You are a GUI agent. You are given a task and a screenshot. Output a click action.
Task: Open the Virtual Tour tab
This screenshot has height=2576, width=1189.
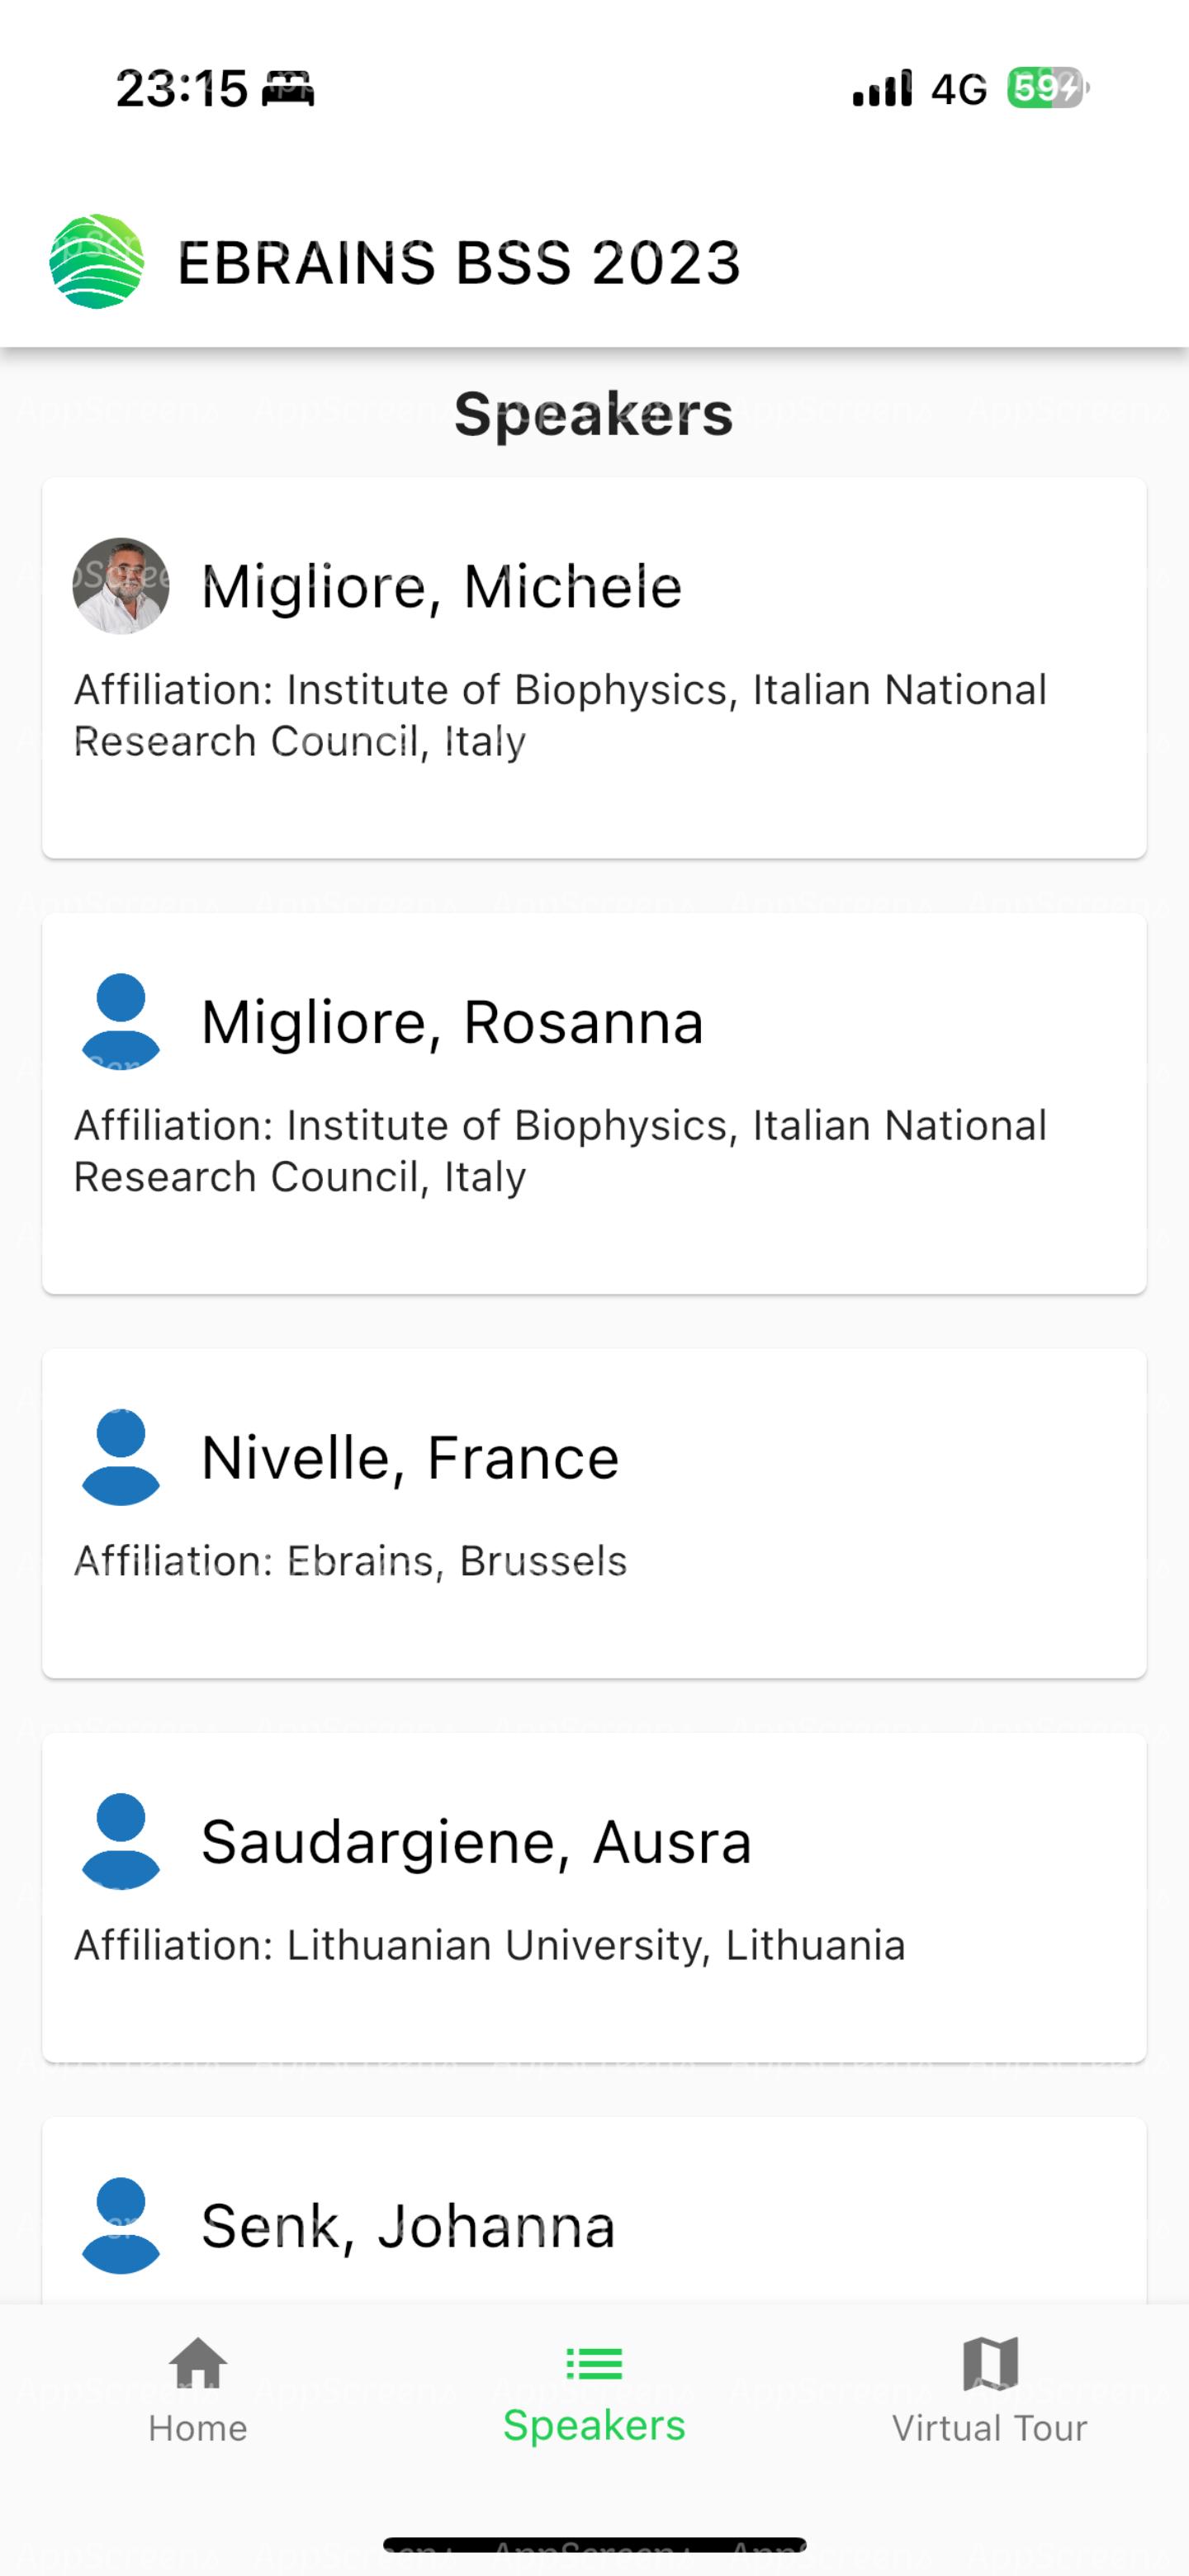pyautogui.click(x=990, y=2392)
